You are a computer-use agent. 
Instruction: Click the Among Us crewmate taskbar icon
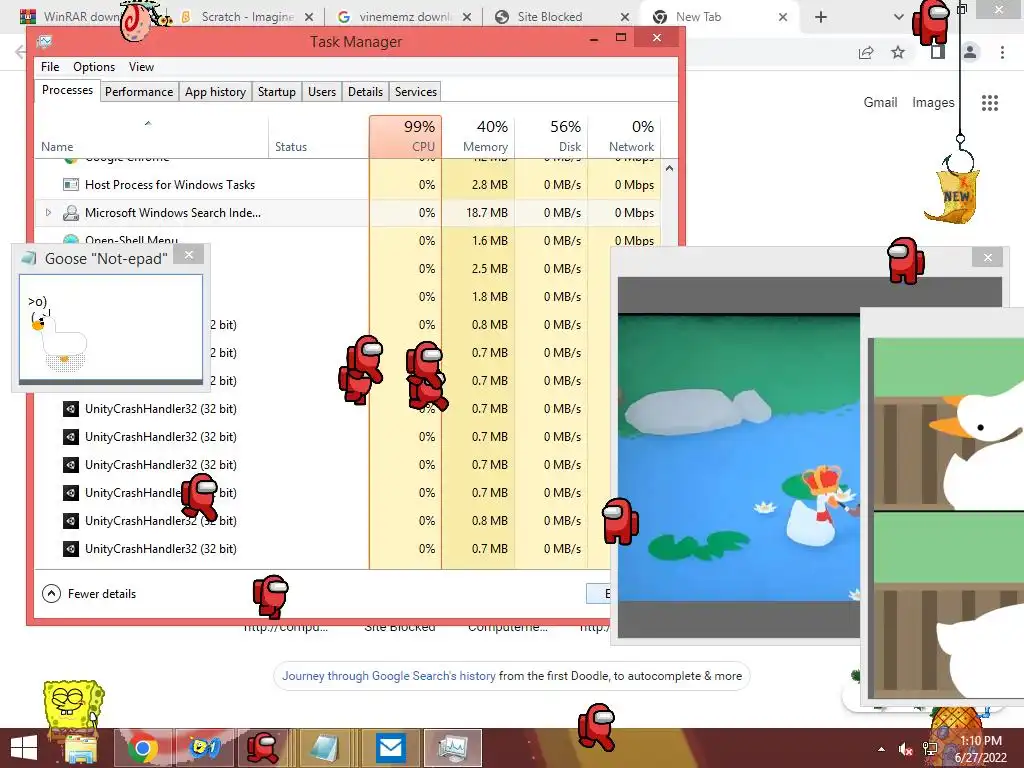pyautogui.click(x=264, y=748)
